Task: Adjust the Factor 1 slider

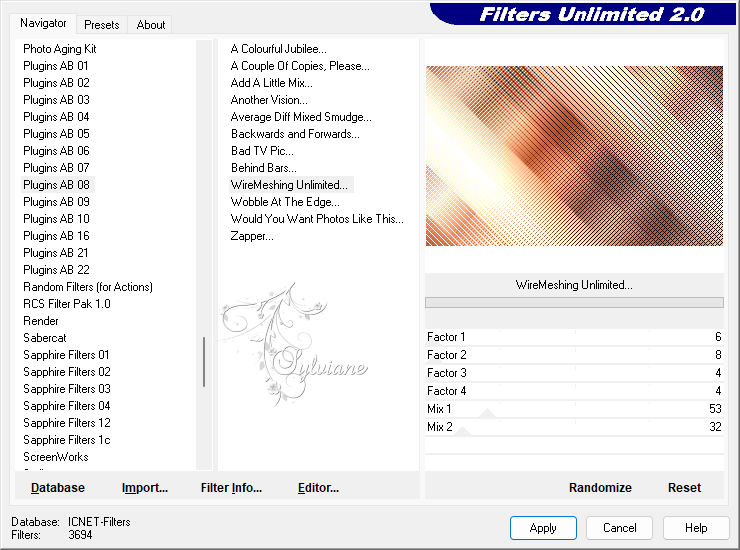Action: pos(574,337)
